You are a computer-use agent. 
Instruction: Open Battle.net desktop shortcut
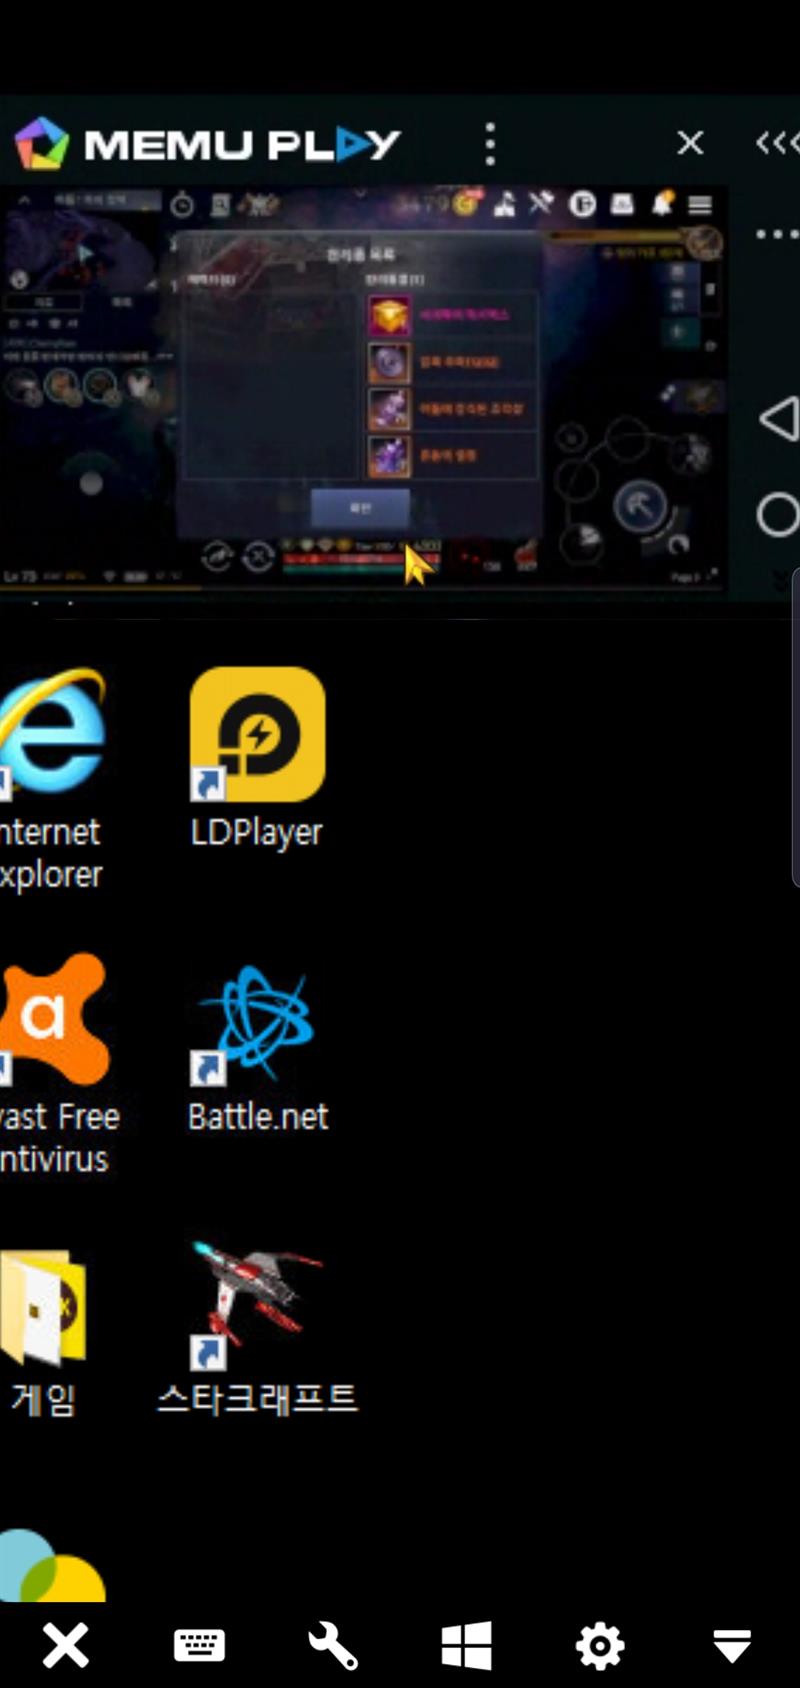[x=257, y=1048]
